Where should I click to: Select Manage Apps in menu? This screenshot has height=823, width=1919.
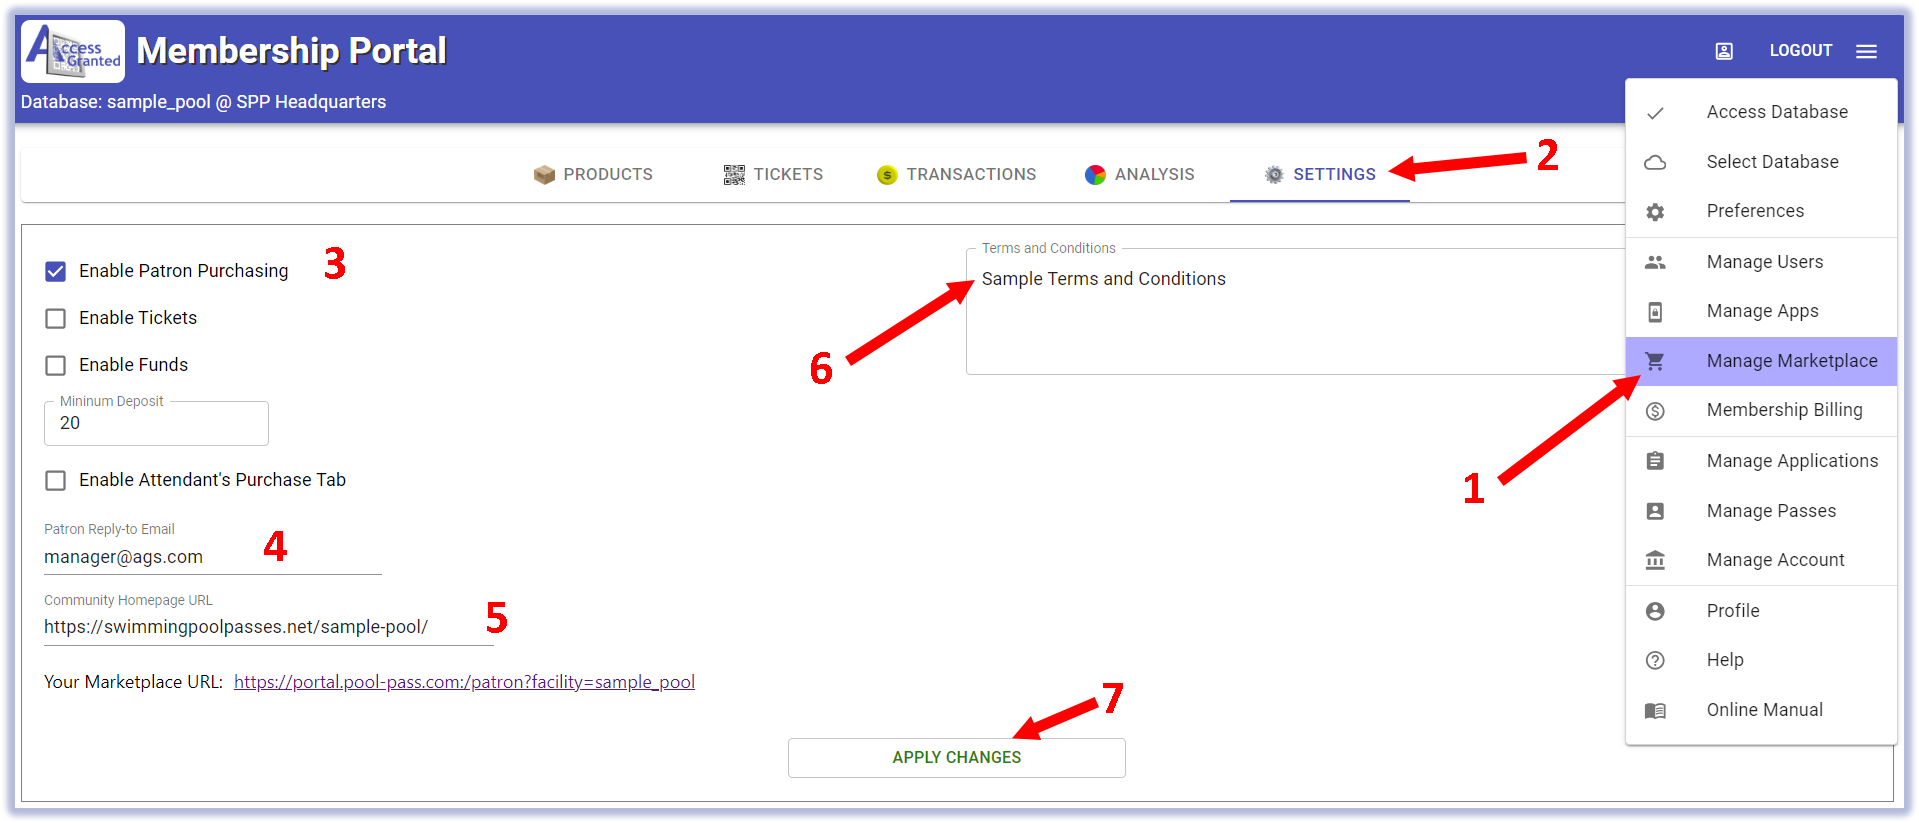1761,311
